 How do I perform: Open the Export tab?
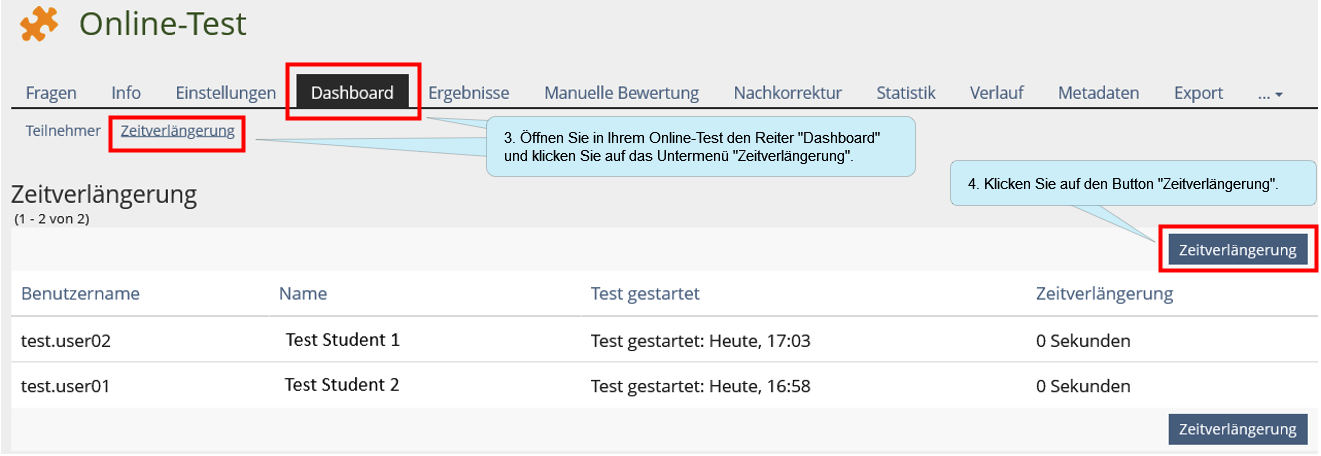click(x=1199, y=93)
